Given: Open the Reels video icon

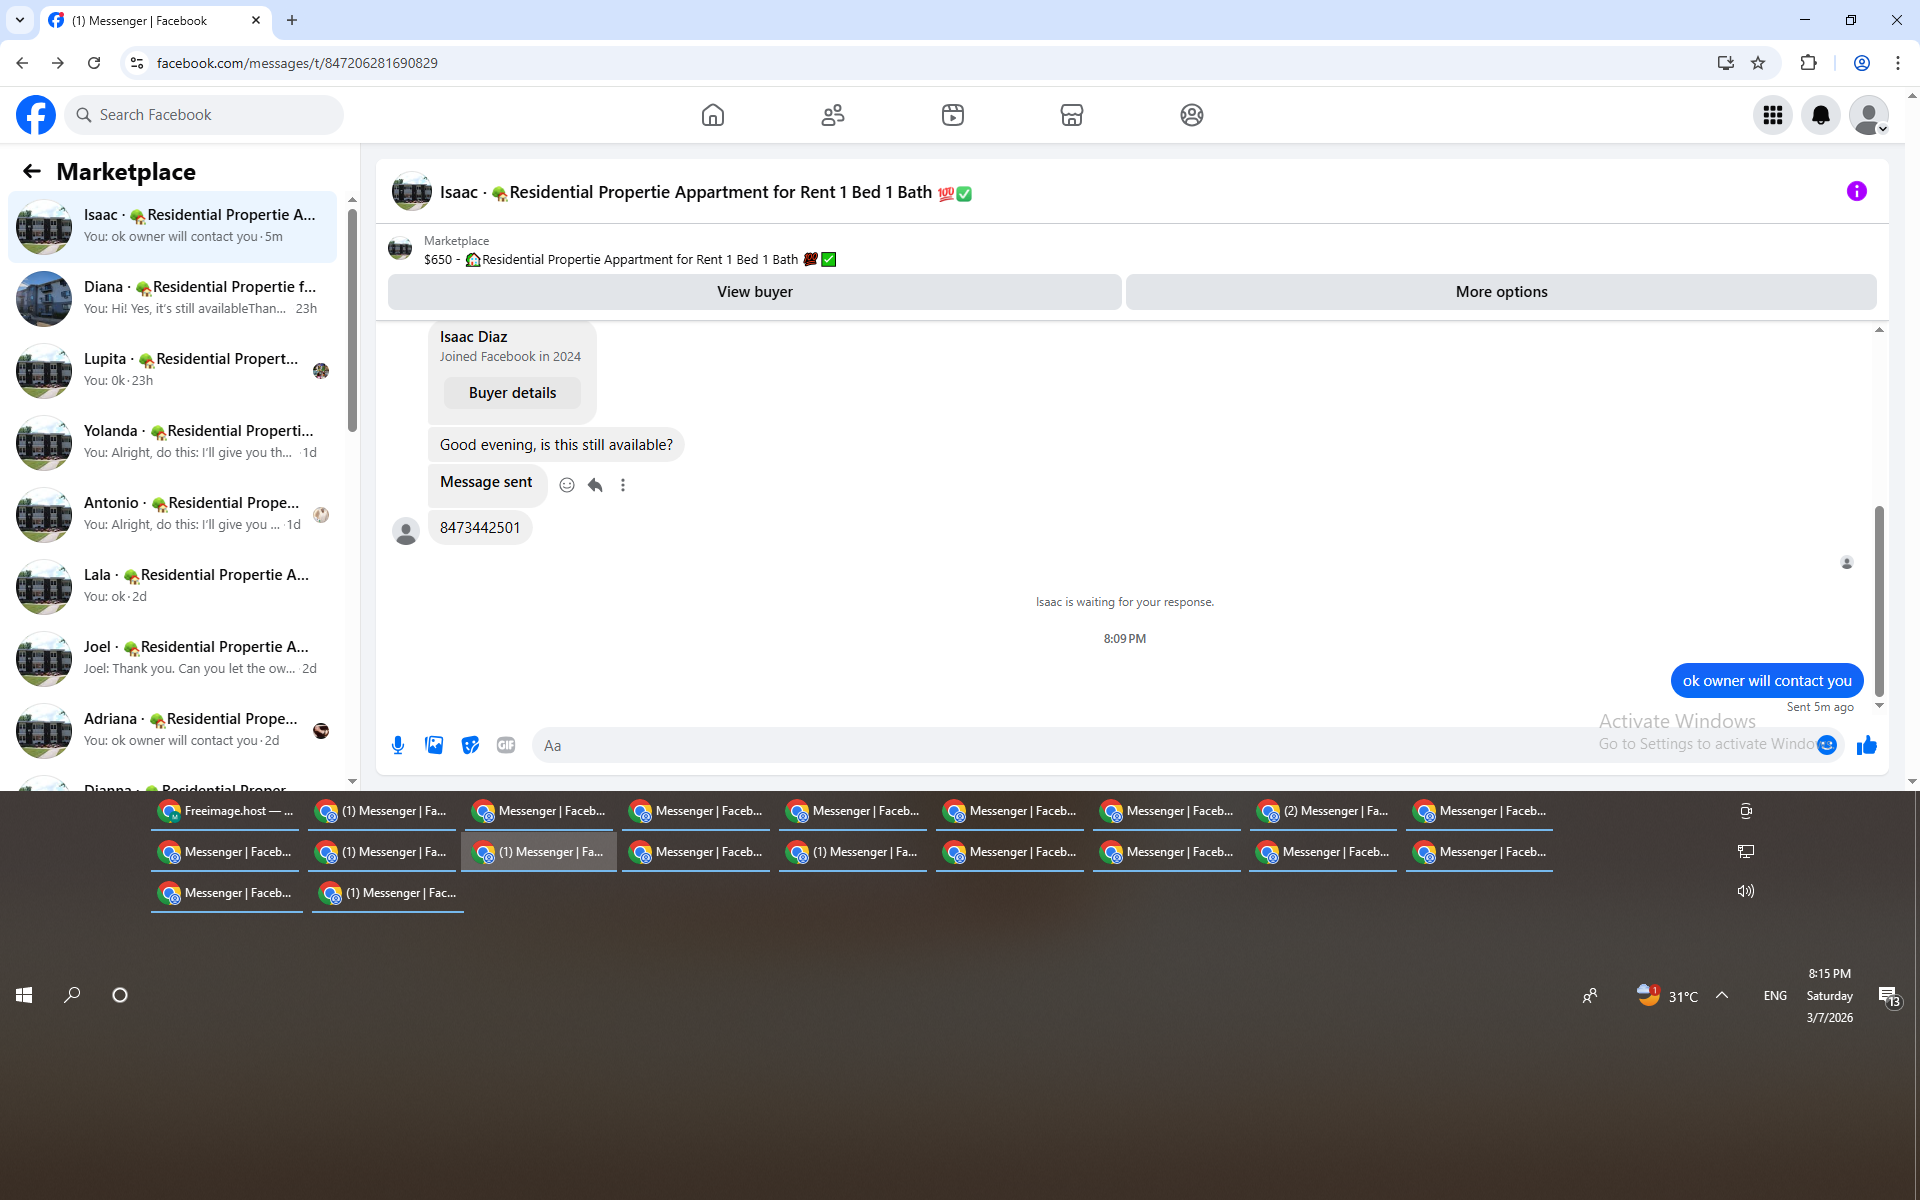Looking at the screenshot, I should coord(953,115).
